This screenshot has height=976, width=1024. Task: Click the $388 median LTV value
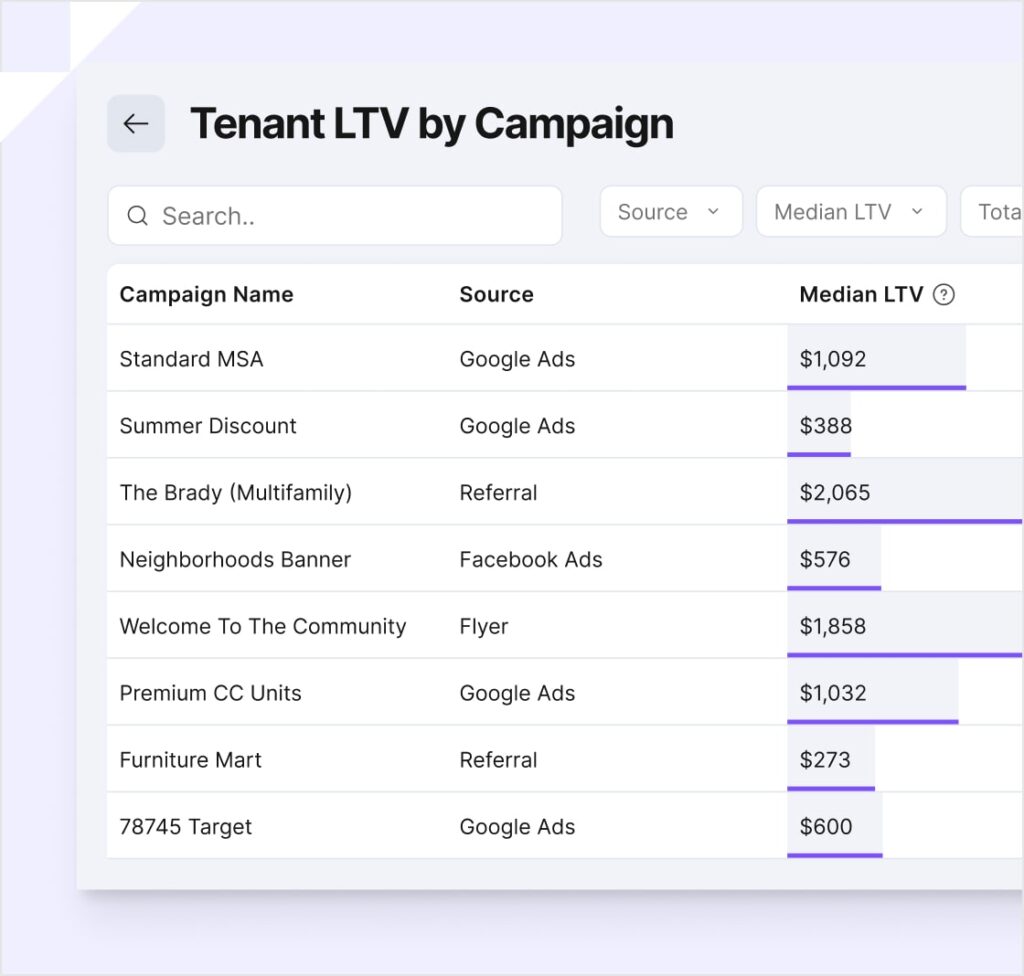(825, 426)
